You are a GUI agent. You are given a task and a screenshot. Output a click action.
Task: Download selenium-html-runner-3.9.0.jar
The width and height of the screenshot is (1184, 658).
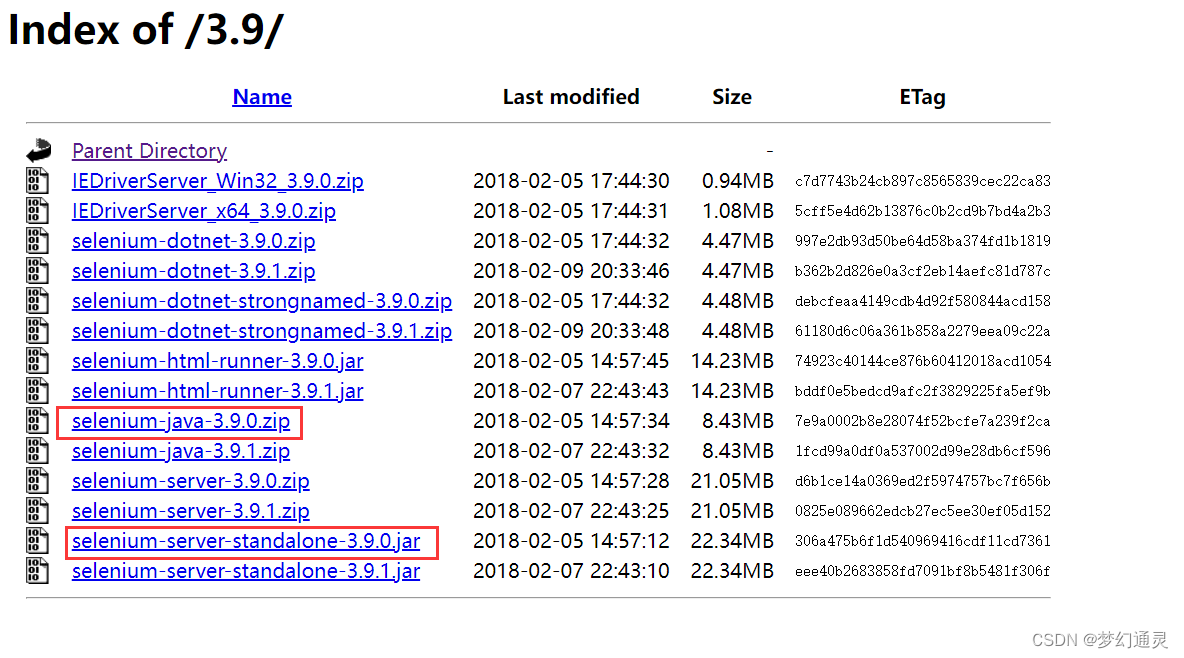[x=217, y=361]
